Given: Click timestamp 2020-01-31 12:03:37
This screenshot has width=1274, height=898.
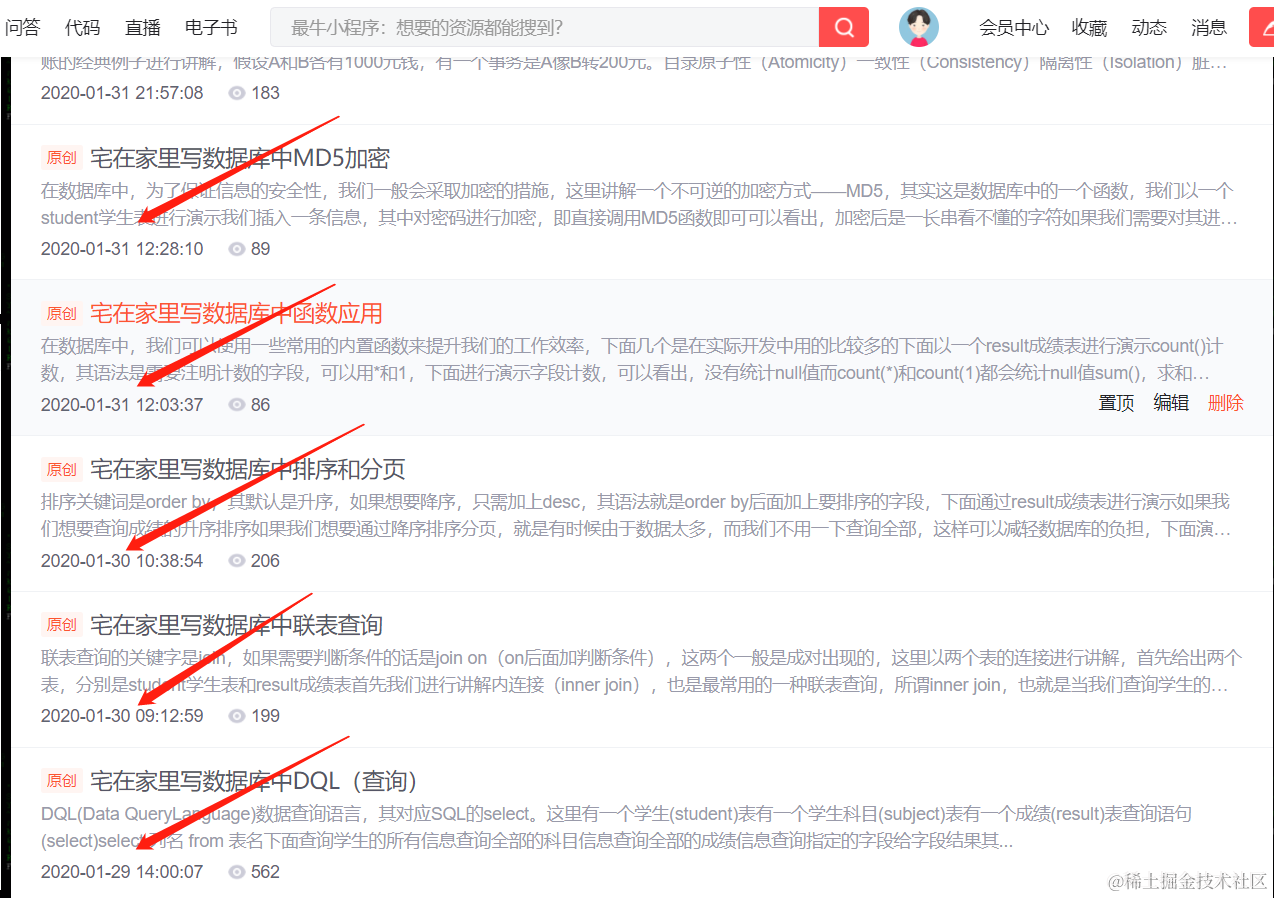Looking at the screenshot, I should click(122, 405).
